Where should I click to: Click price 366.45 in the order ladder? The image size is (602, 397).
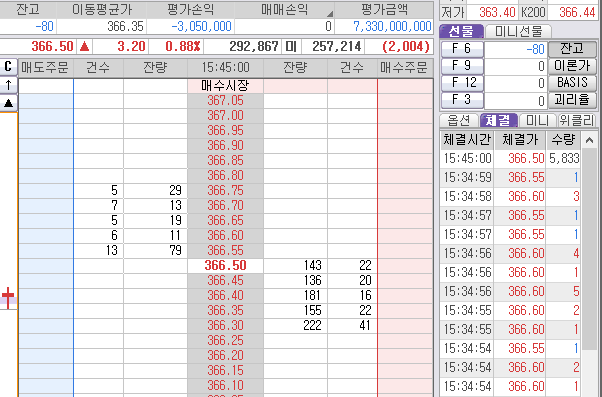point(225,280)
